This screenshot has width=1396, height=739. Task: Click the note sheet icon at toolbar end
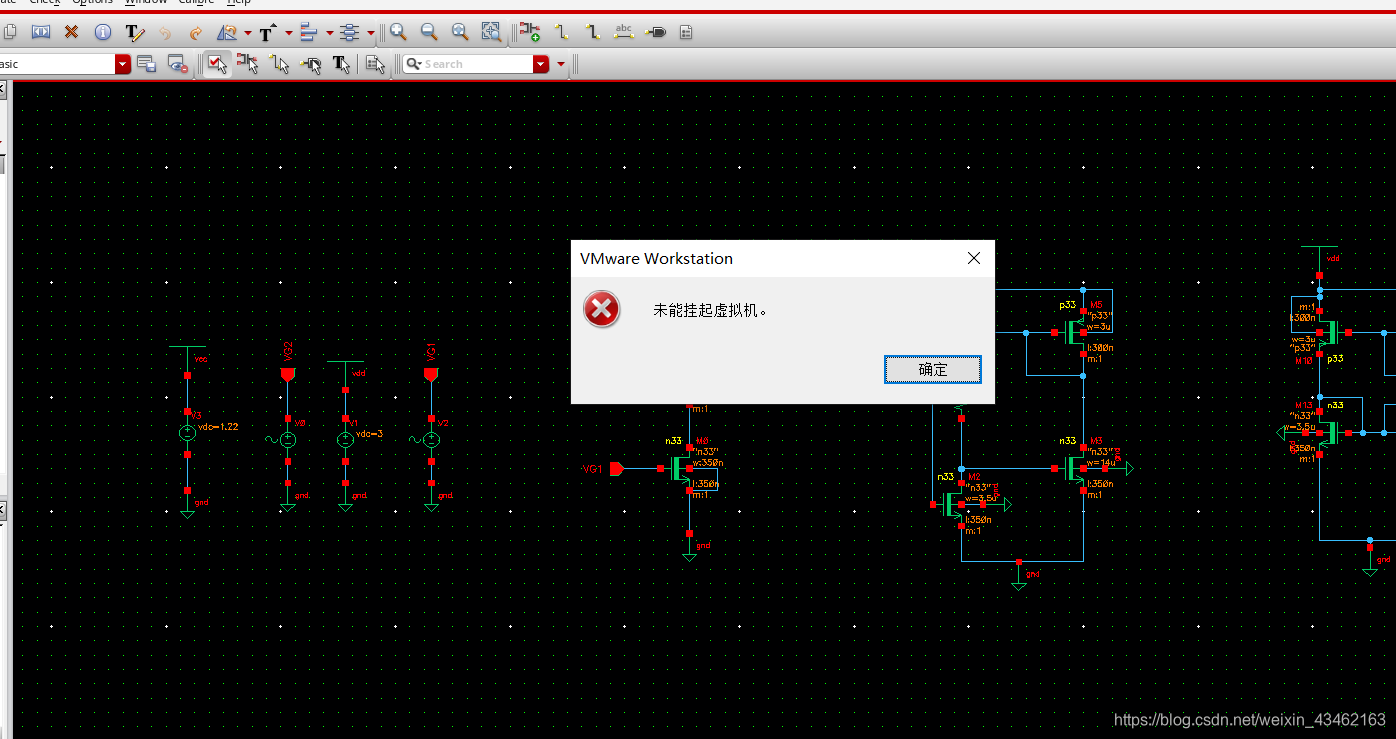pyautogui.click(x=686, y=33)
